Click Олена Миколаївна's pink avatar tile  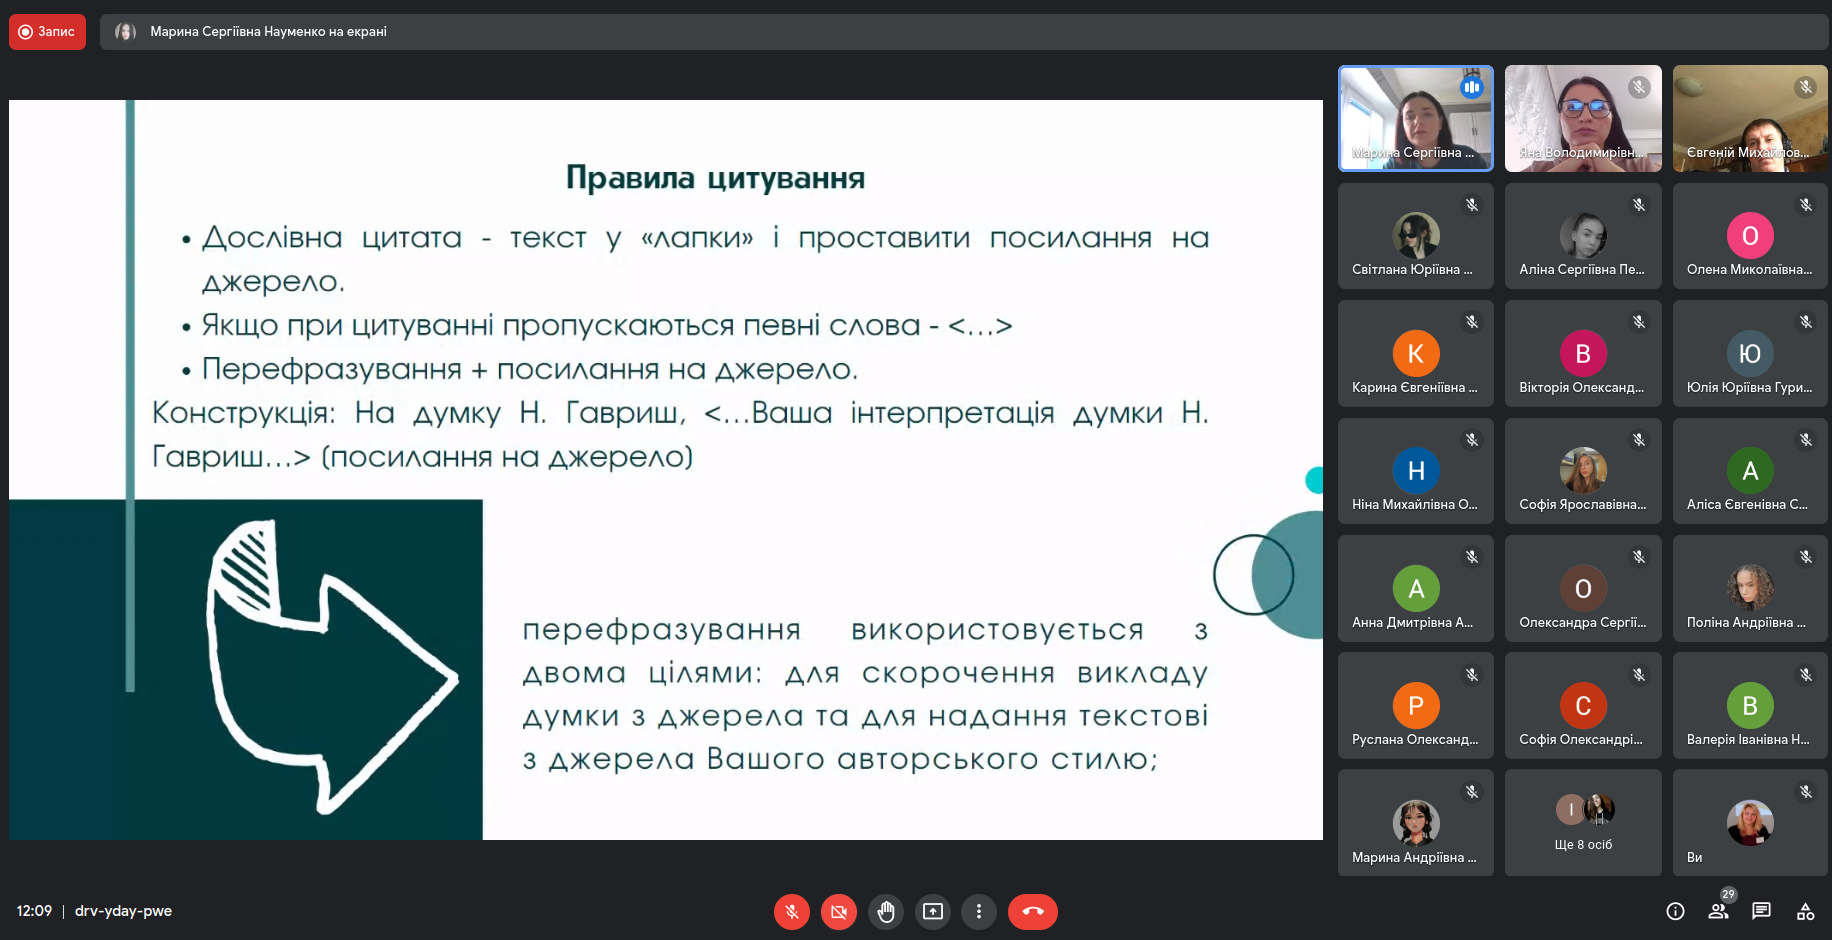coord(1749,236)
